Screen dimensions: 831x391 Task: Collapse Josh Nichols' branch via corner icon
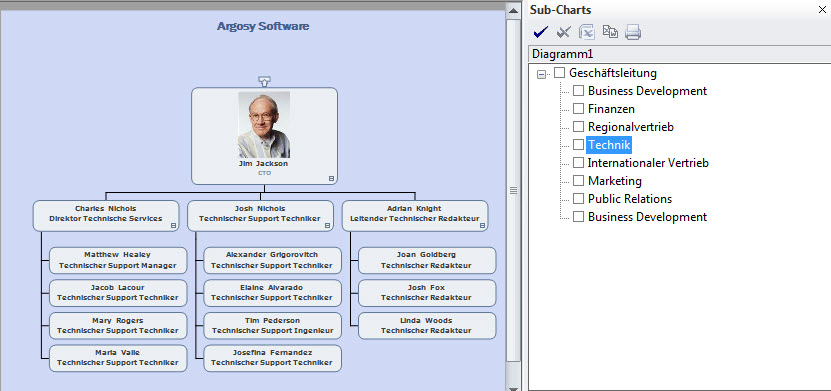coord(327,226)
